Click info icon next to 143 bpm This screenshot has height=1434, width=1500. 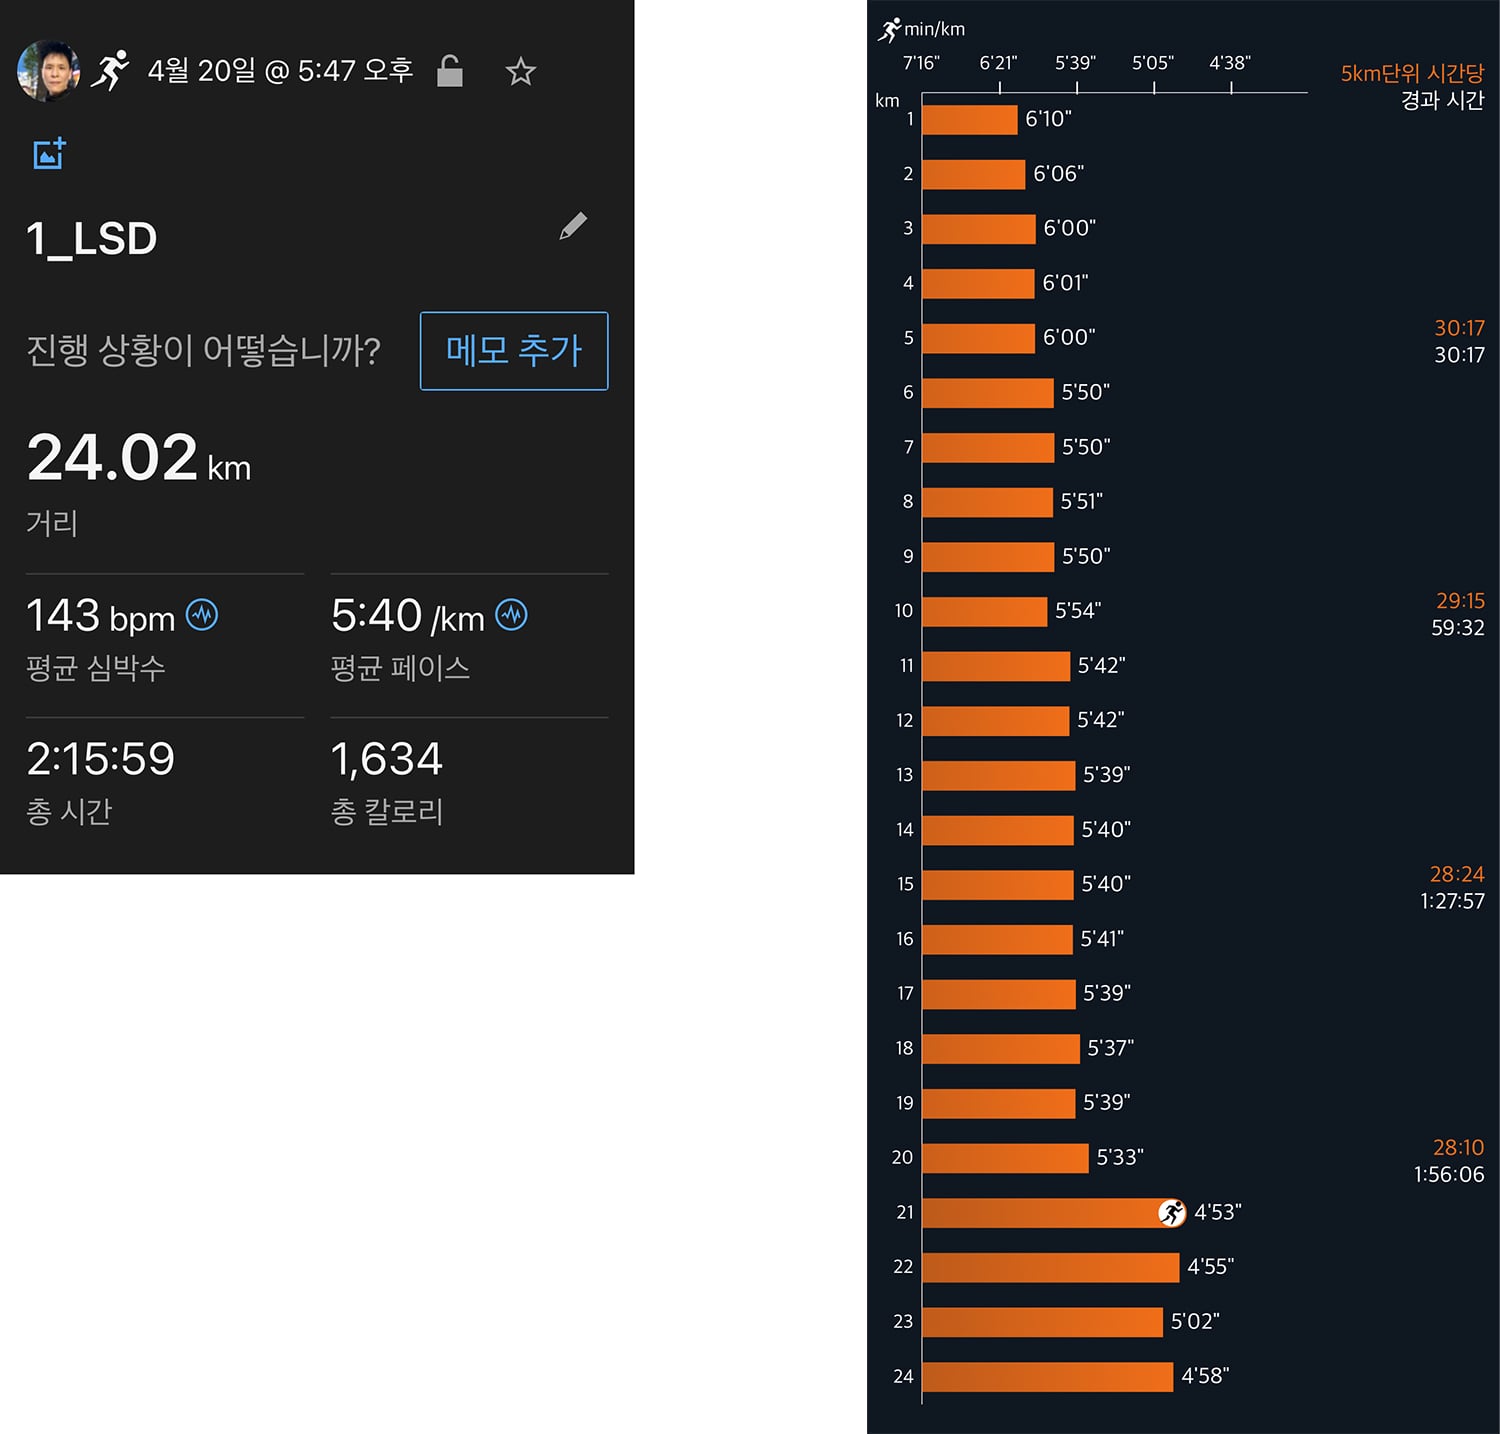coord(202,614)
